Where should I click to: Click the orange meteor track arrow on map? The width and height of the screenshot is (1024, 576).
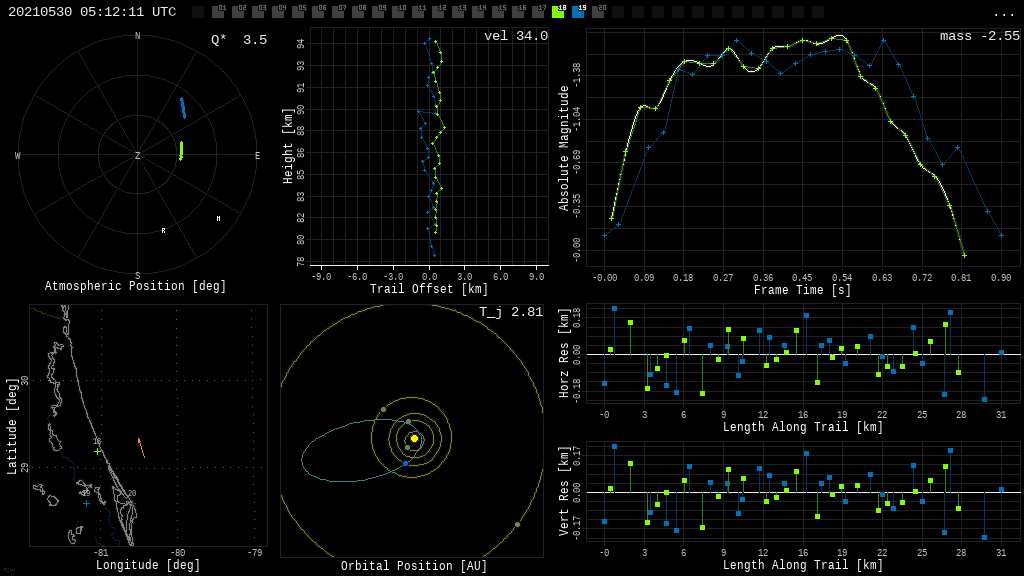141,447
